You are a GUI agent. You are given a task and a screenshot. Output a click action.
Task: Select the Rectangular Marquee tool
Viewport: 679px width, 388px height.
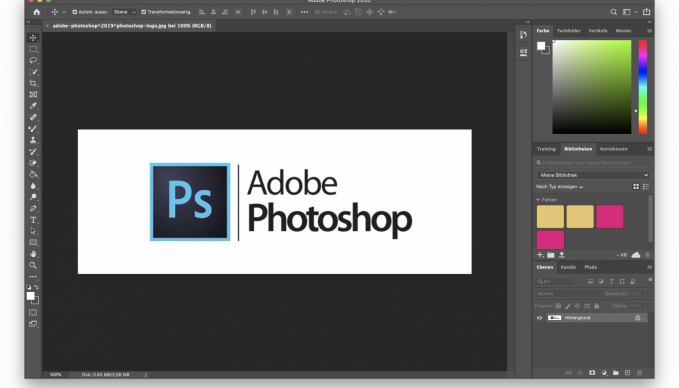click(33, 49)
